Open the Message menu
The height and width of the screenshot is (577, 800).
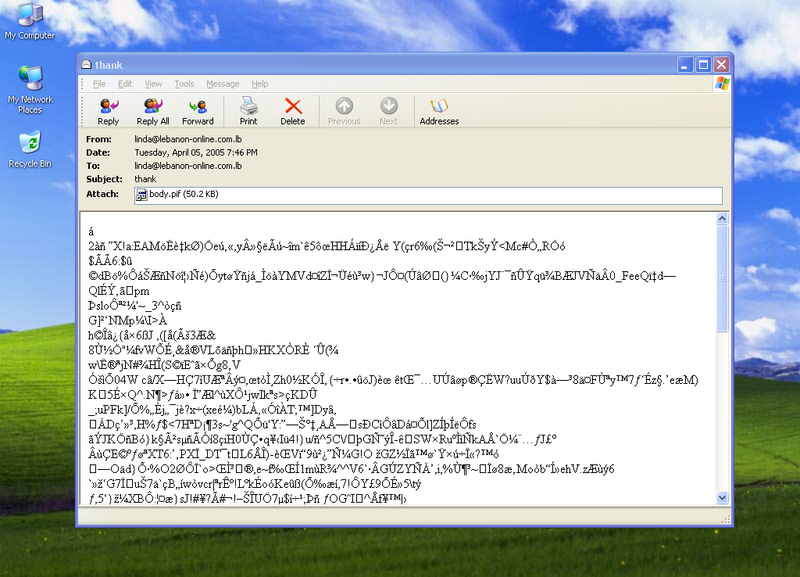click(x=222, y=84)
